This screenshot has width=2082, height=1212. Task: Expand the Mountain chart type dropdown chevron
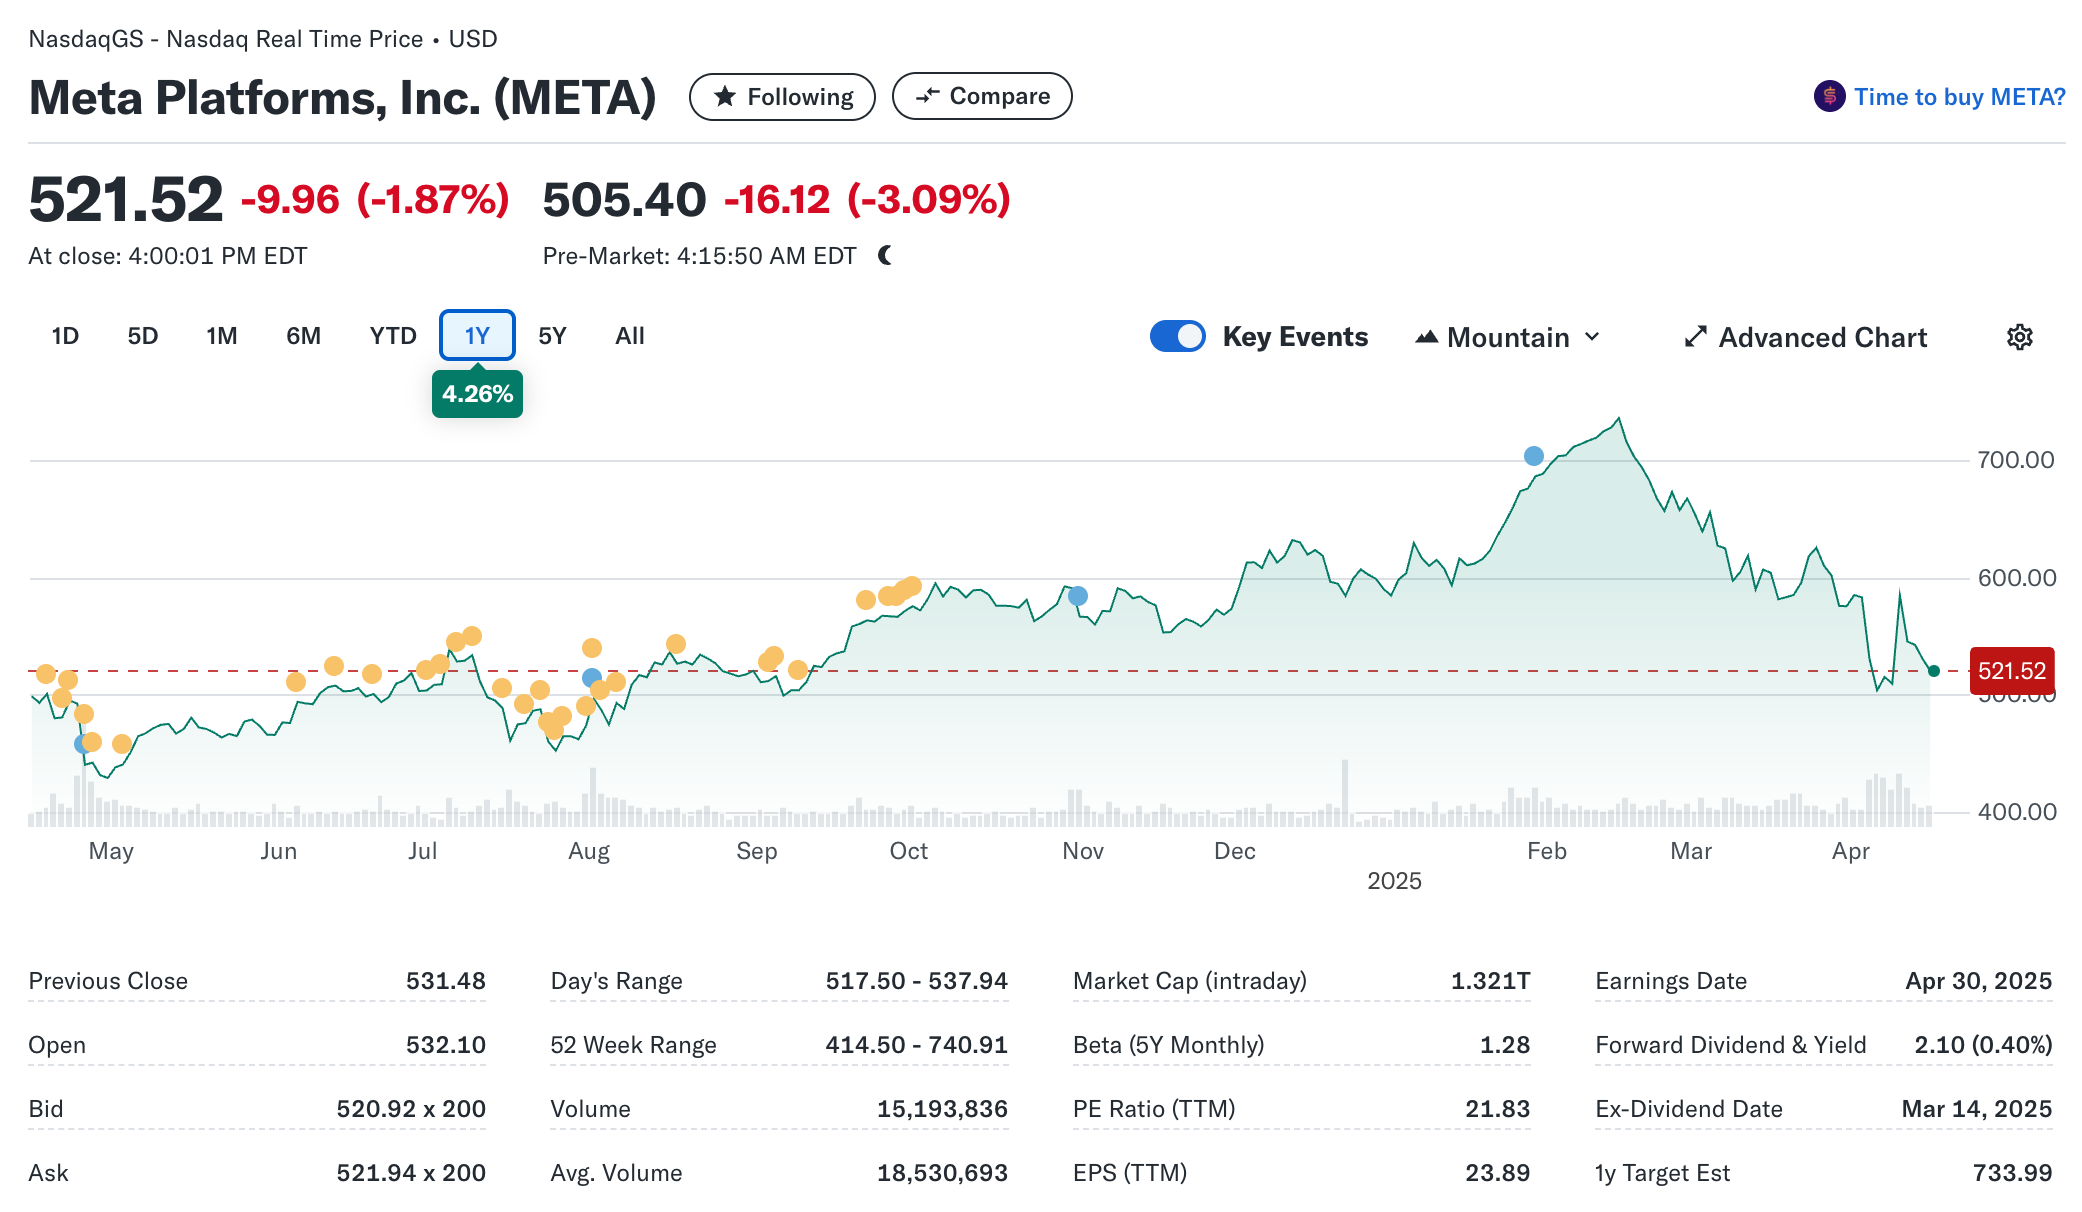(x=1593, y=337)
